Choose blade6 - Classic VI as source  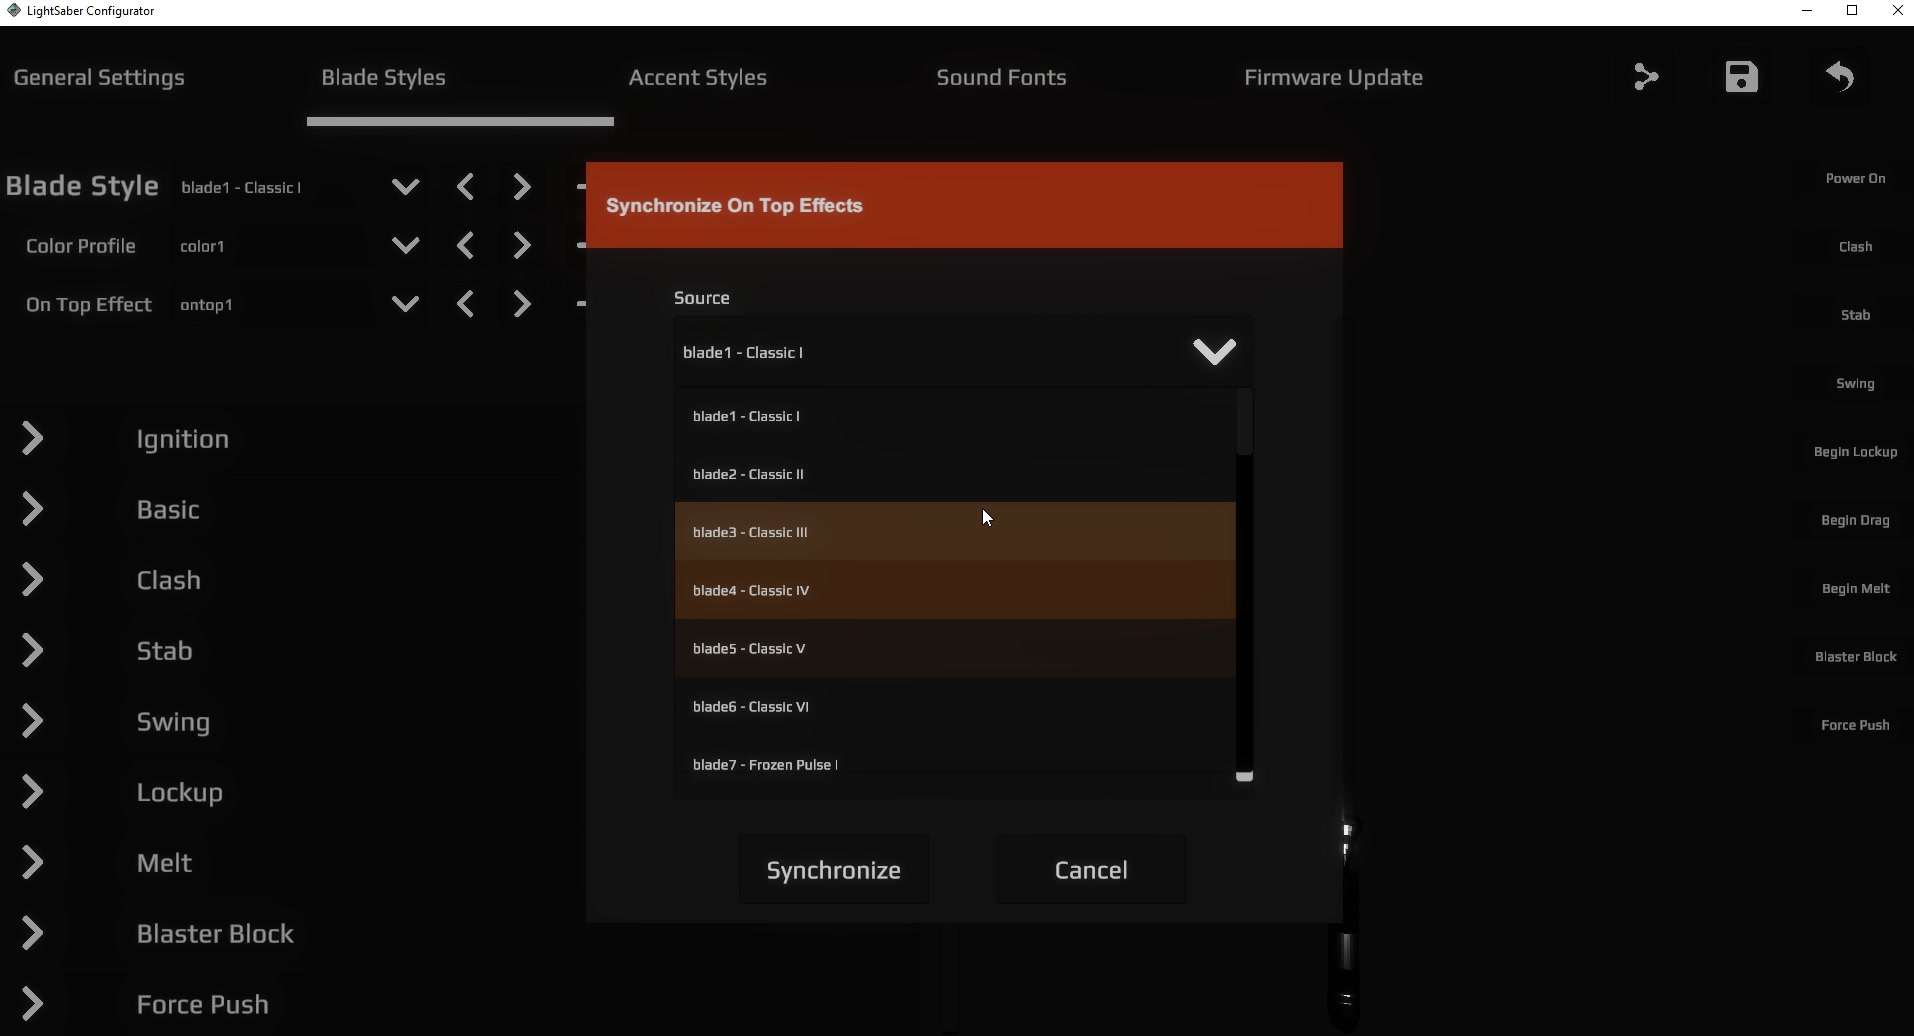[955, 706]
